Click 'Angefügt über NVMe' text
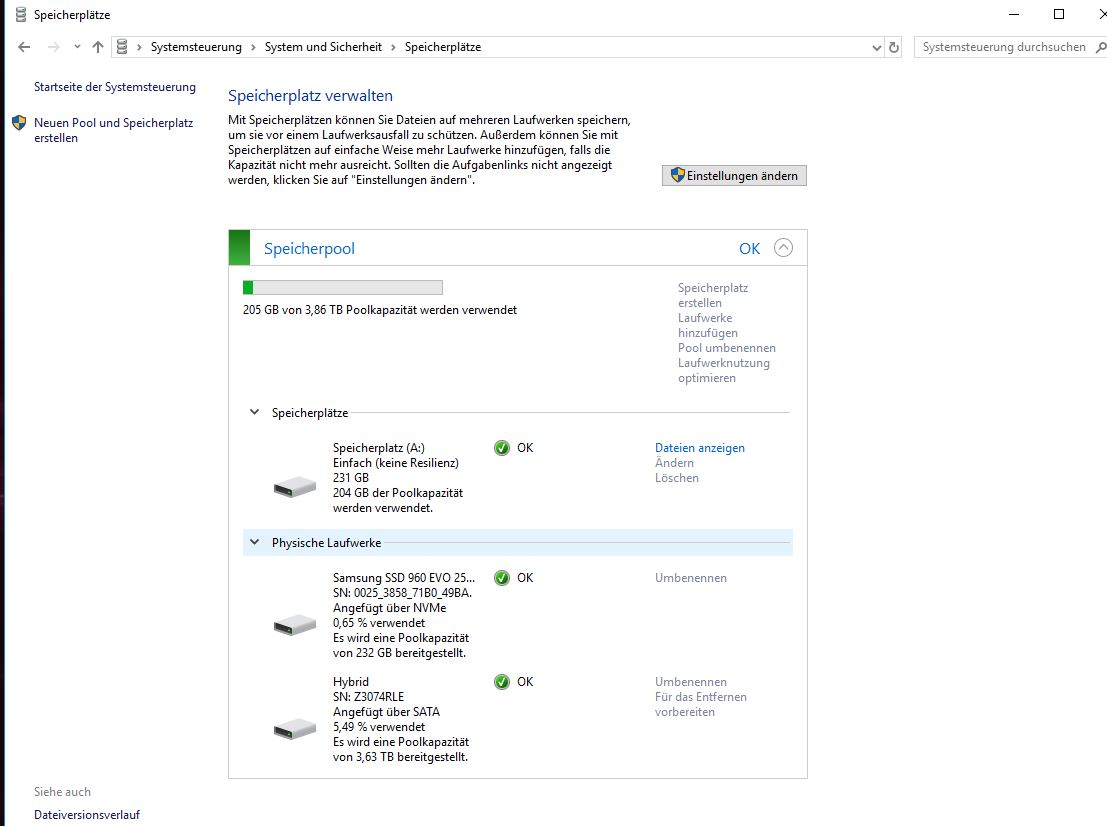This screenshot has height=826, width=1107. pyautogui.click(x=390, y=608)
